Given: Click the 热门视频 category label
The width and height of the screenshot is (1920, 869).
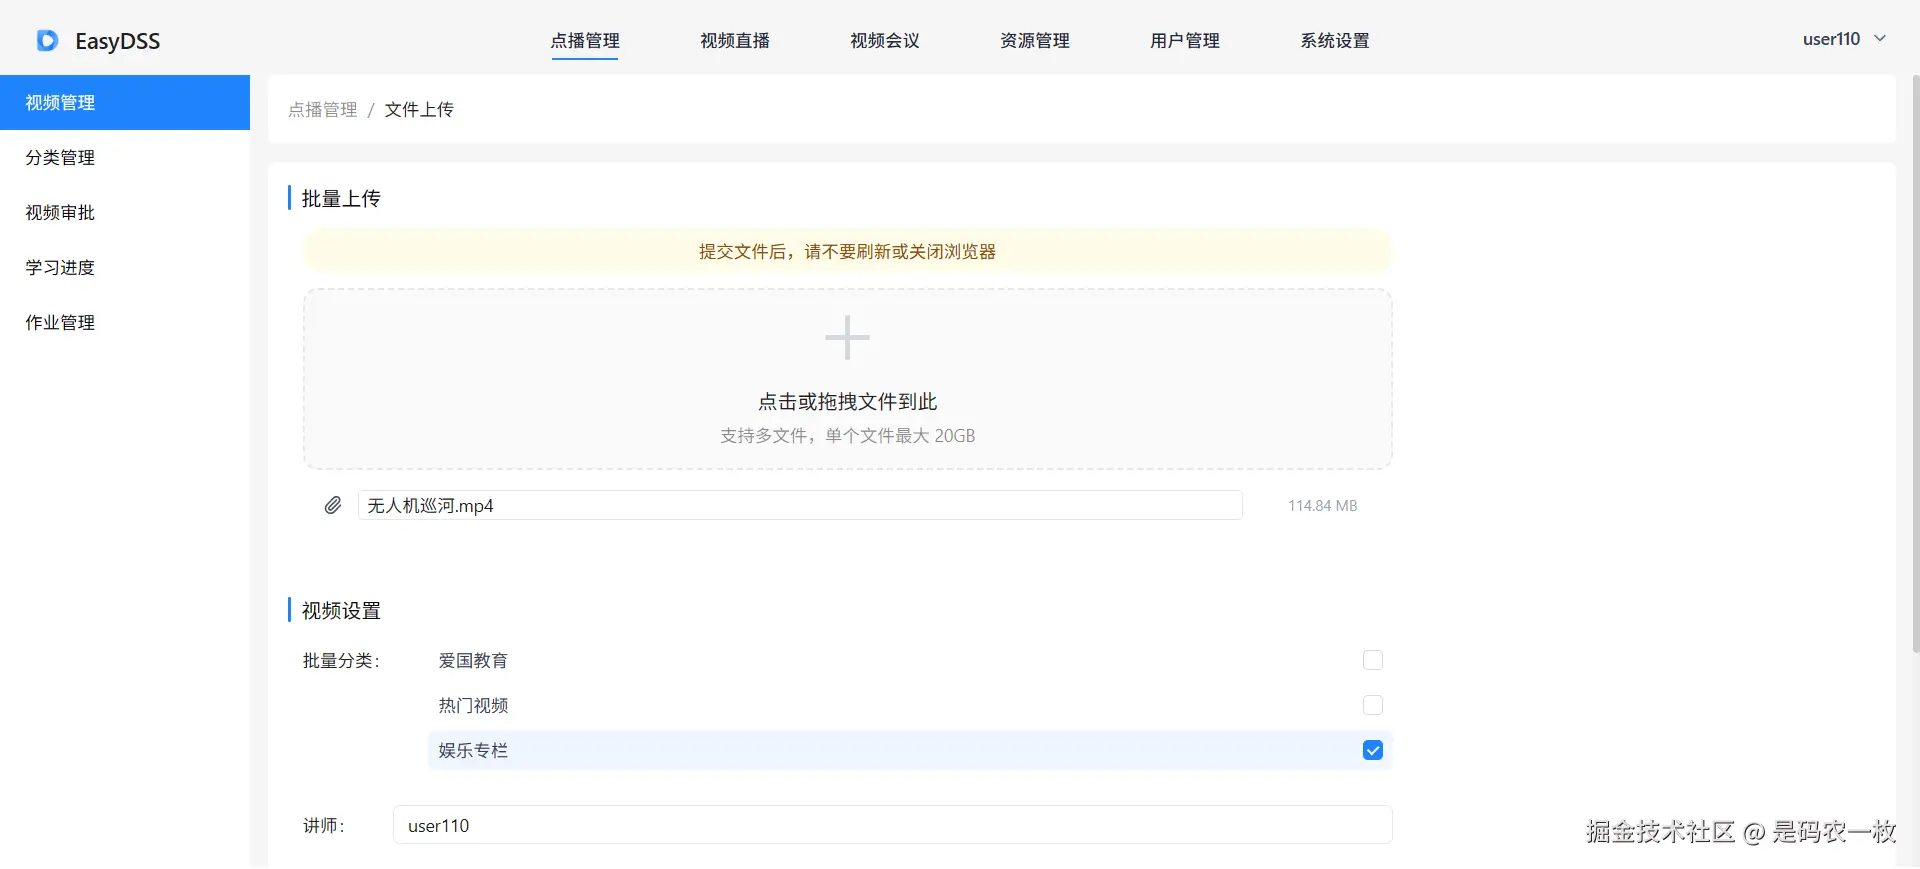Looking at the screenshot, I should pos(473,706).
